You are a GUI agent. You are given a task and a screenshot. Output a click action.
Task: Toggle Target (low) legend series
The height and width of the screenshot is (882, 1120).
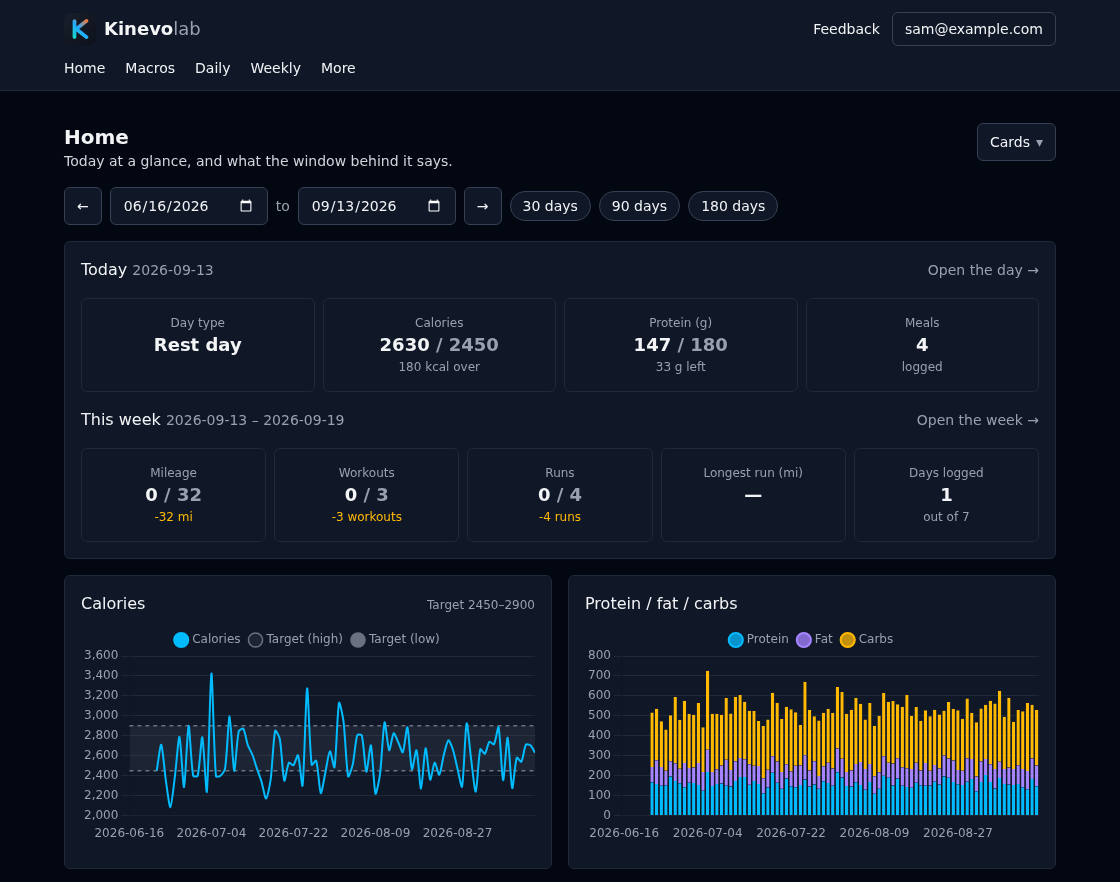(x=395, y=639)
